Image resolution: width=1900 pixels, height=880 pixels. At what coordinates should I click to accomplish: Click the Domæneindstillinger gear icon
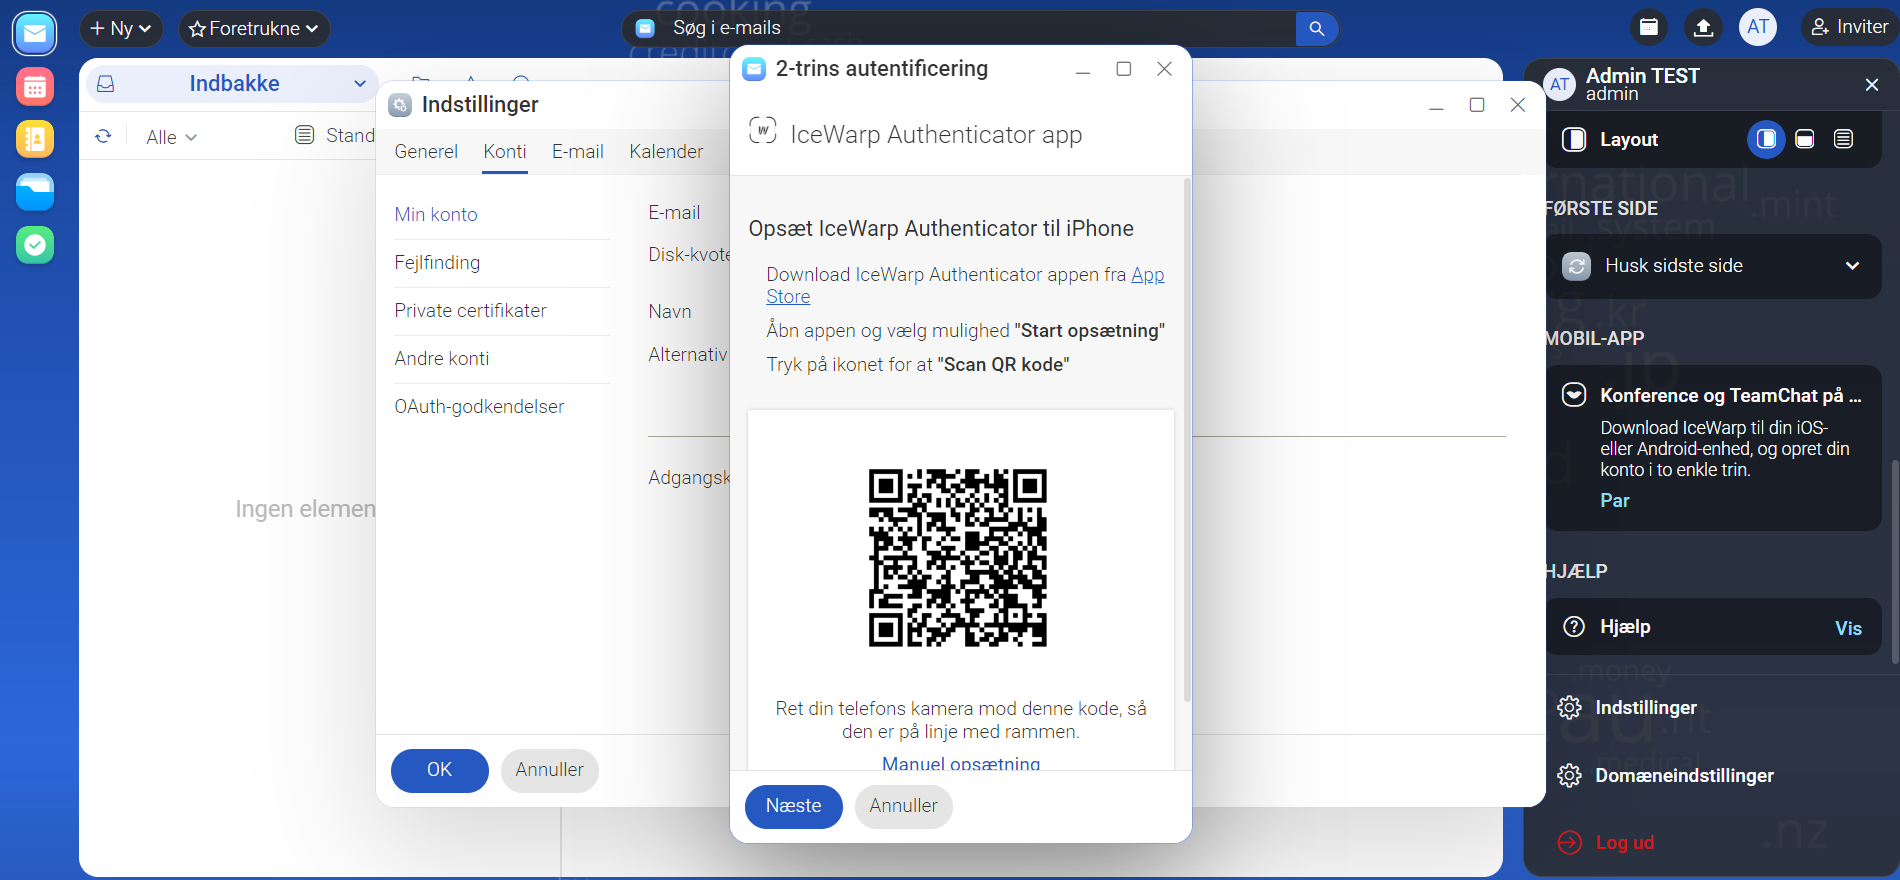1570,776
